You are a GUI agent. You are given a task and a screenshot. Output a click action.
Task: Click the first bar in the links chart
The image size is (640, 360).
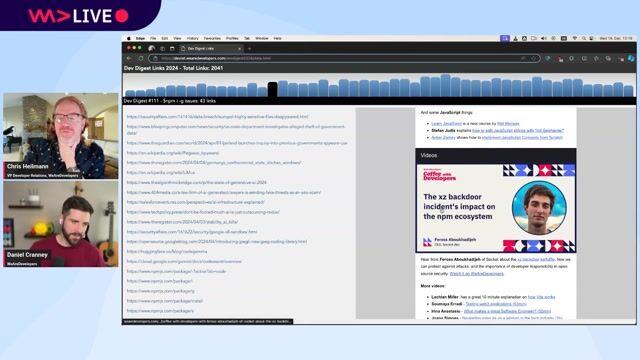pos(130,93)
